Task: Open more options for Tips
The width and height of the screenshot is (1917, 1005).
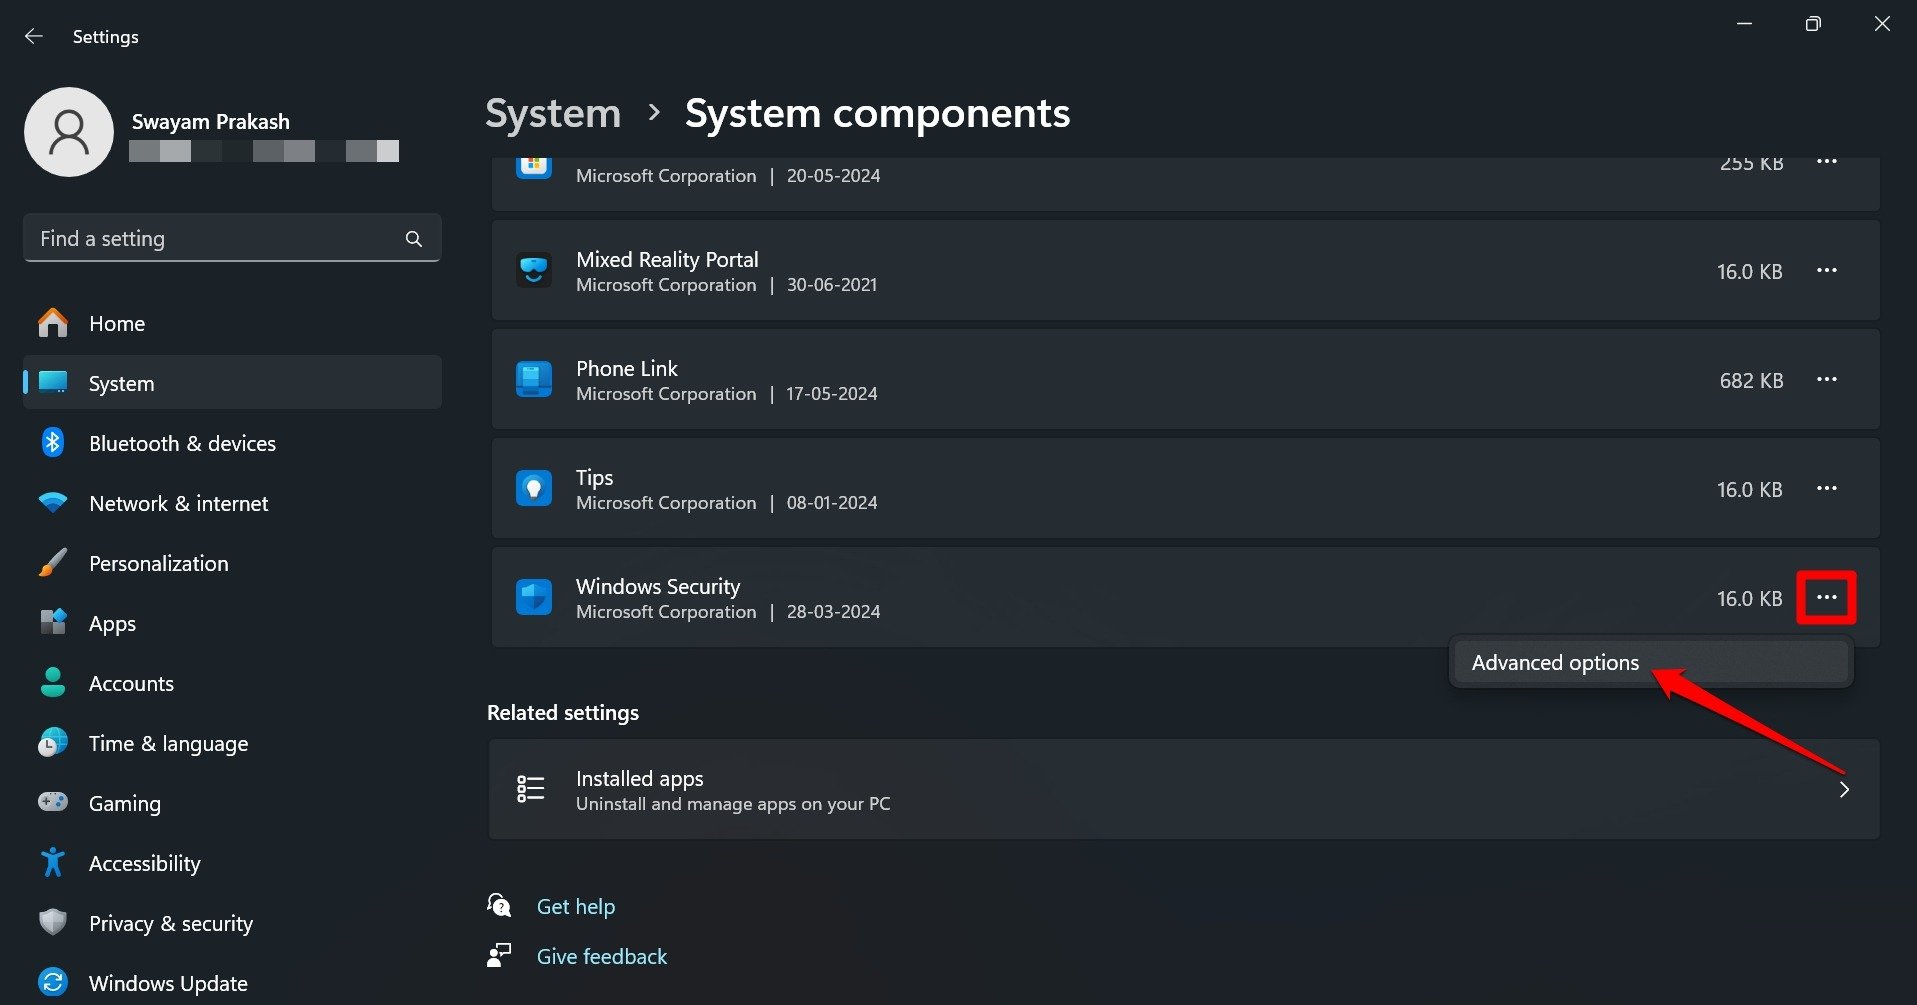Action: coord(1826,489)
